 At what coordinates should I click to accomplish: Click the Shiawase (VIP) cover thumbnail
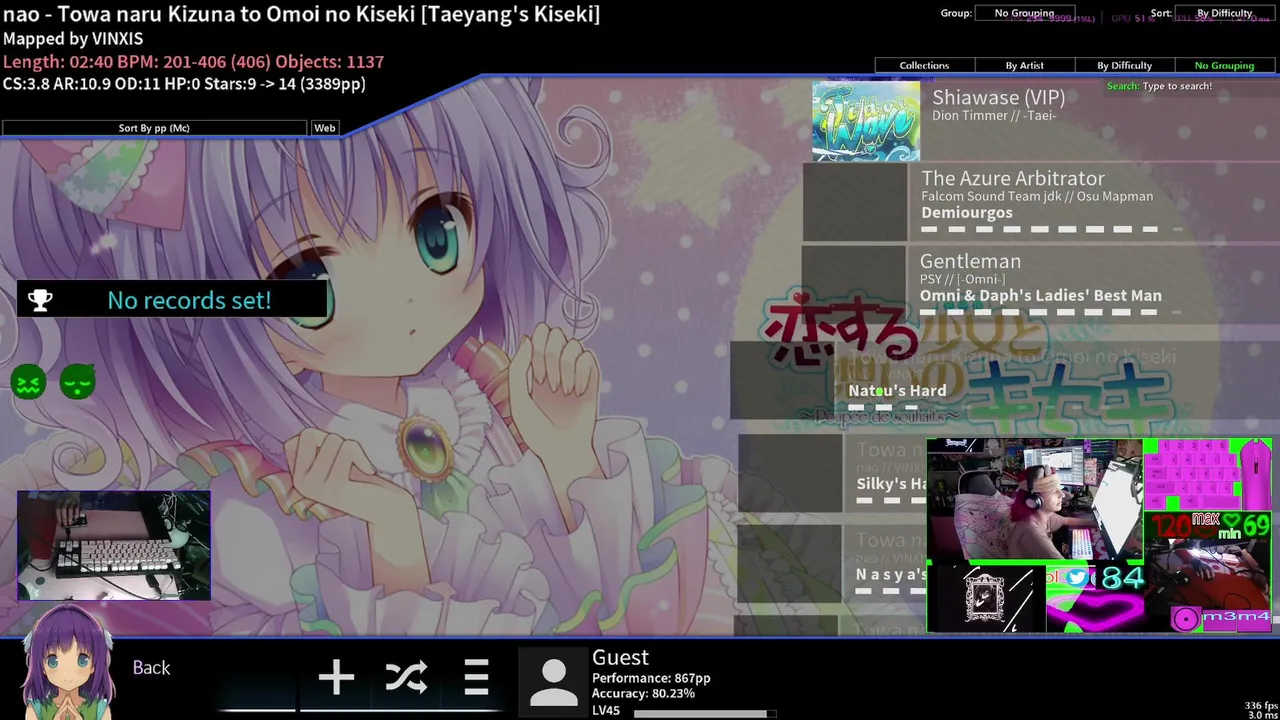coord(866,121)
